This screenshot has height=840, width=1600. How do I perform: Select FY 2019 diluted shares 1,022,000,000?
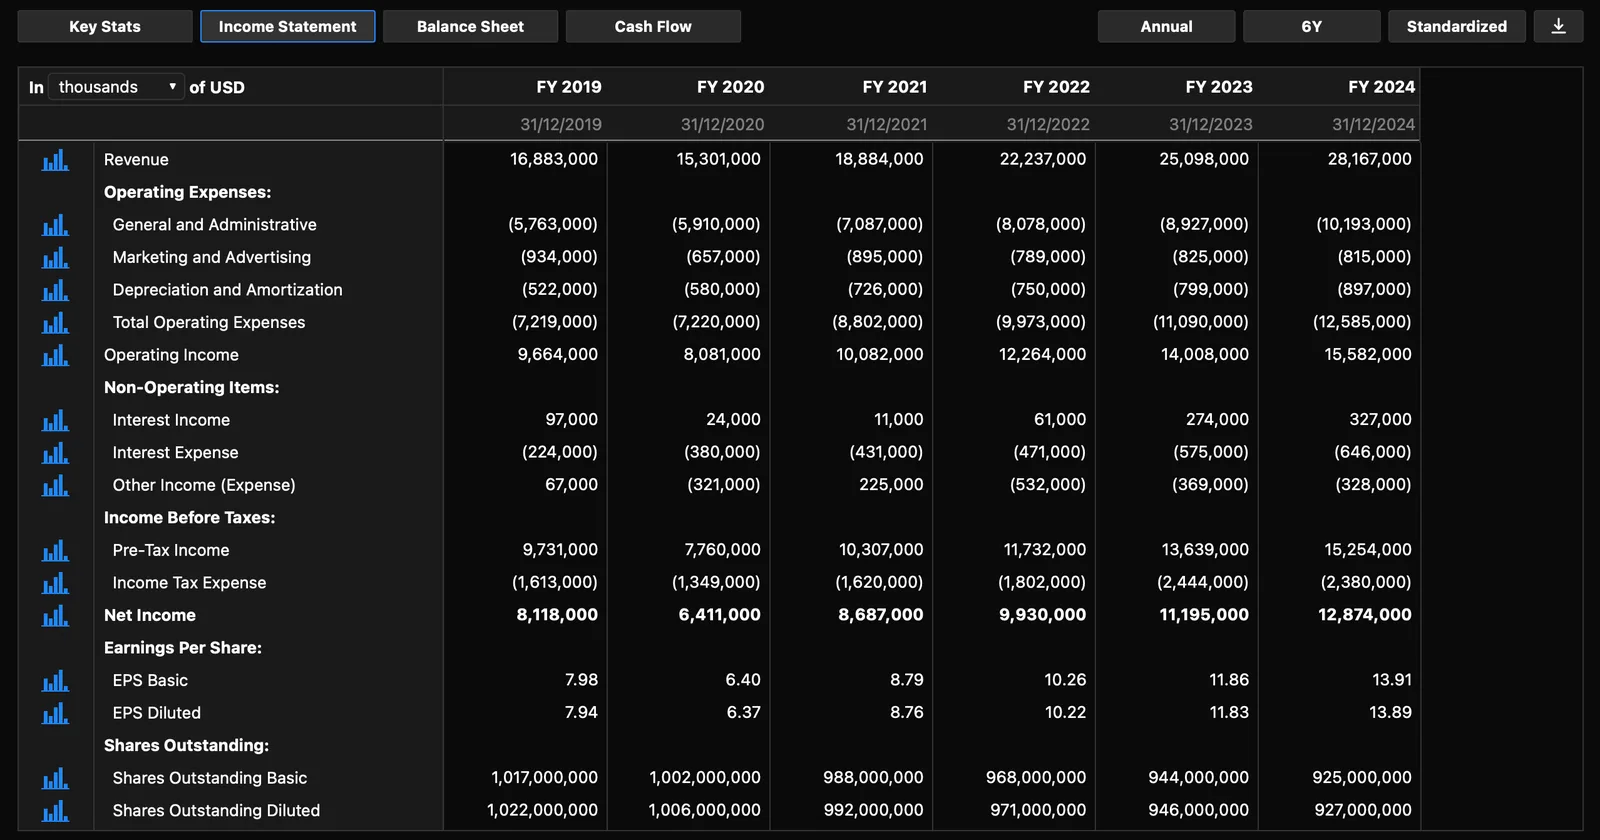pos(543,809)
